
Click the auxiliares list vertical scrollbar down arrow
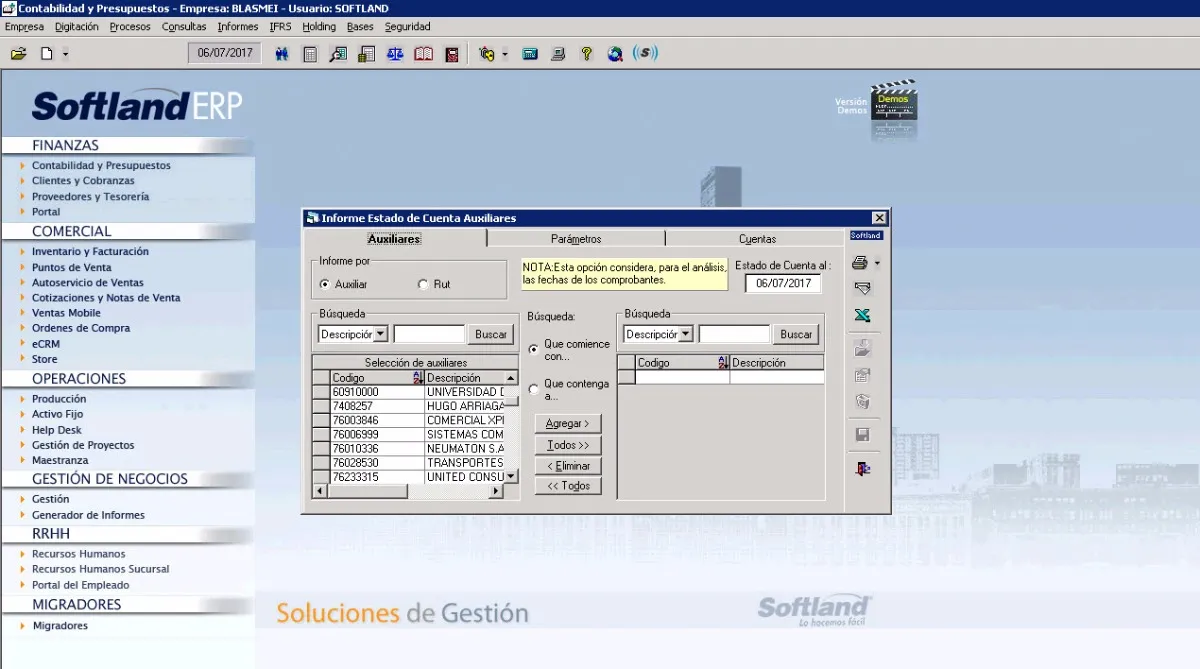click(512, 477)
